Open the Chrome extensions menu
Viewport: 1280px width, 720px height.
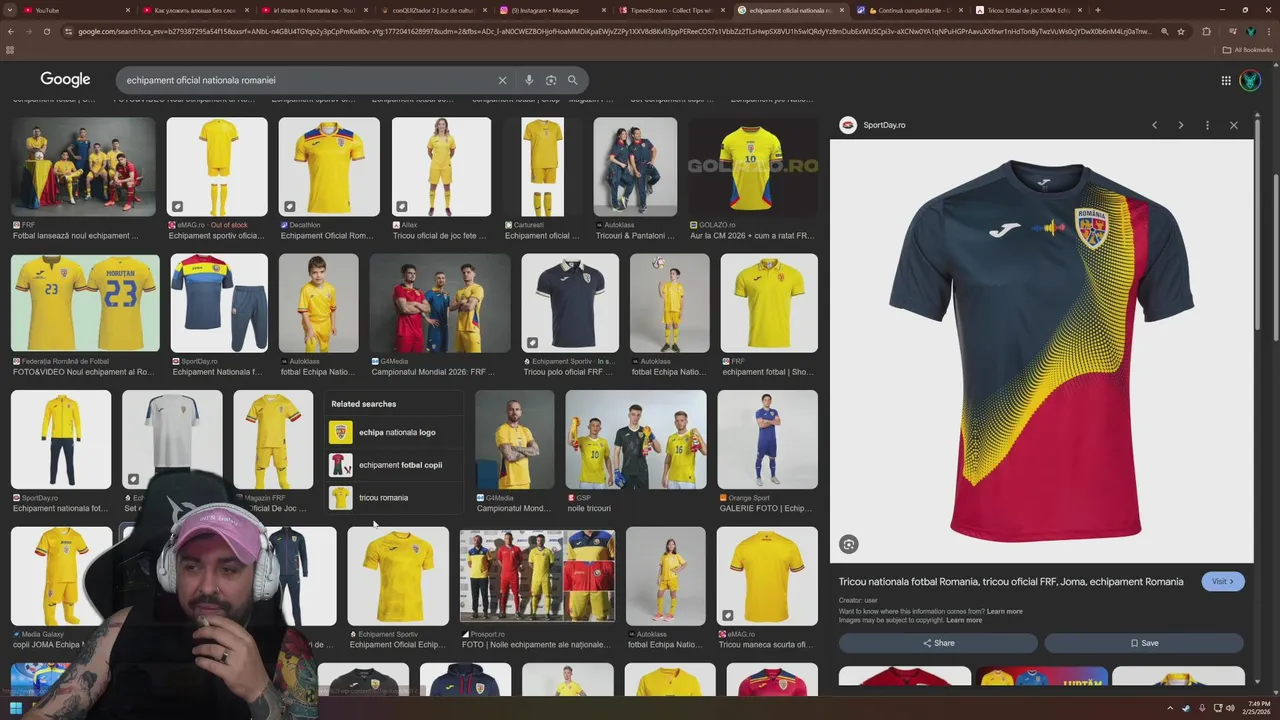pos(1206,31)
